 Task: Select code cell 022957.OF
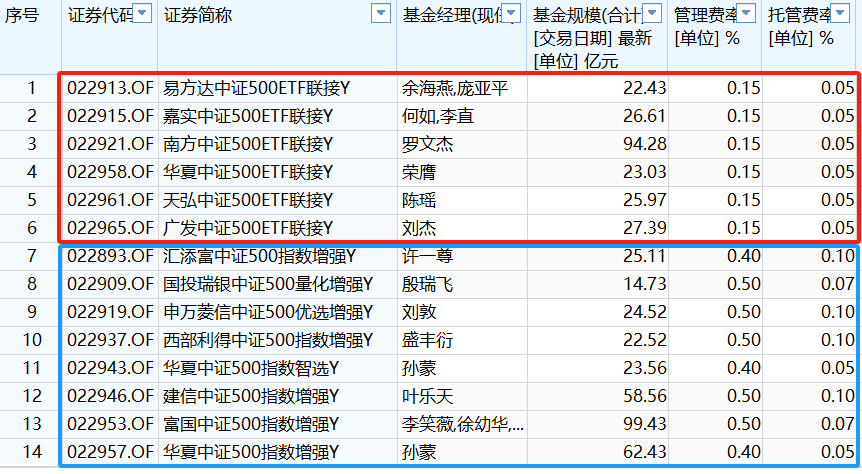pos(110,453)
